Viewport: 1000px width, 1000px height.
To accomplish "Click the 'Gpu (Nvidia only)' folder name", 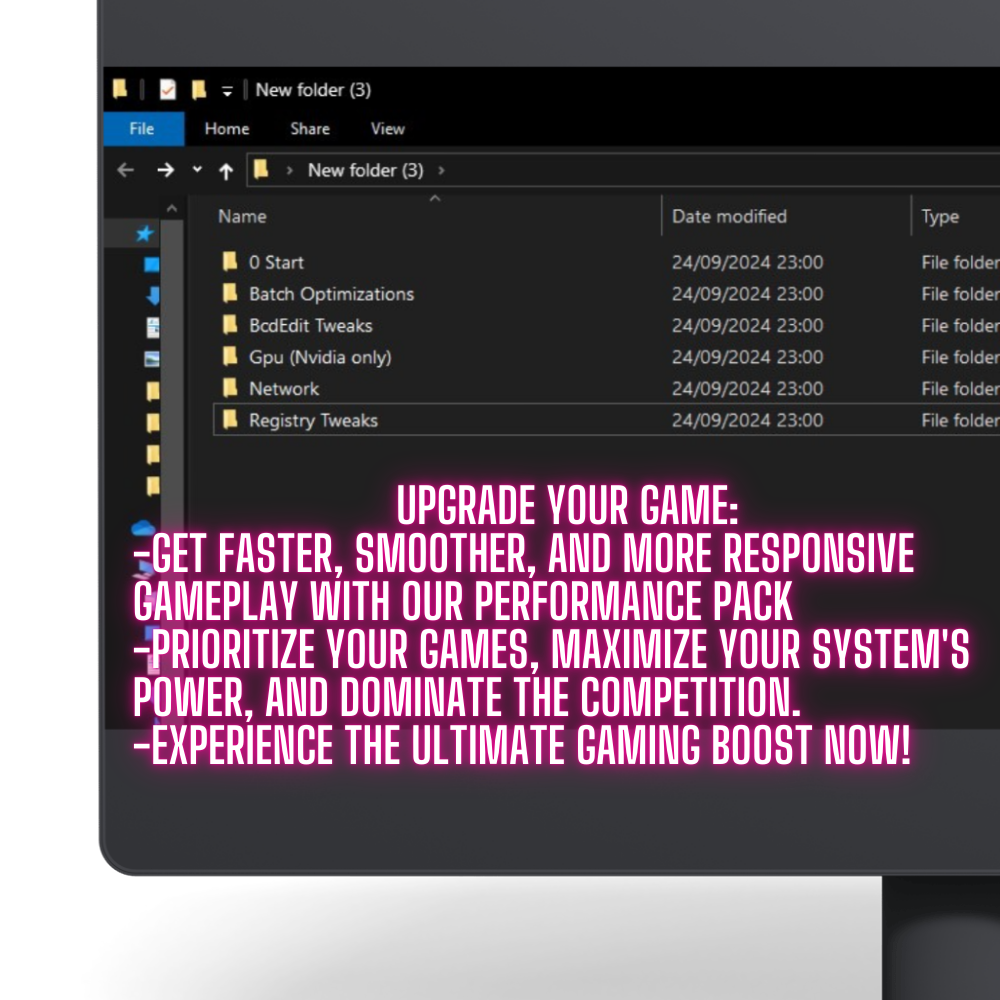I will tap(320, 357).
